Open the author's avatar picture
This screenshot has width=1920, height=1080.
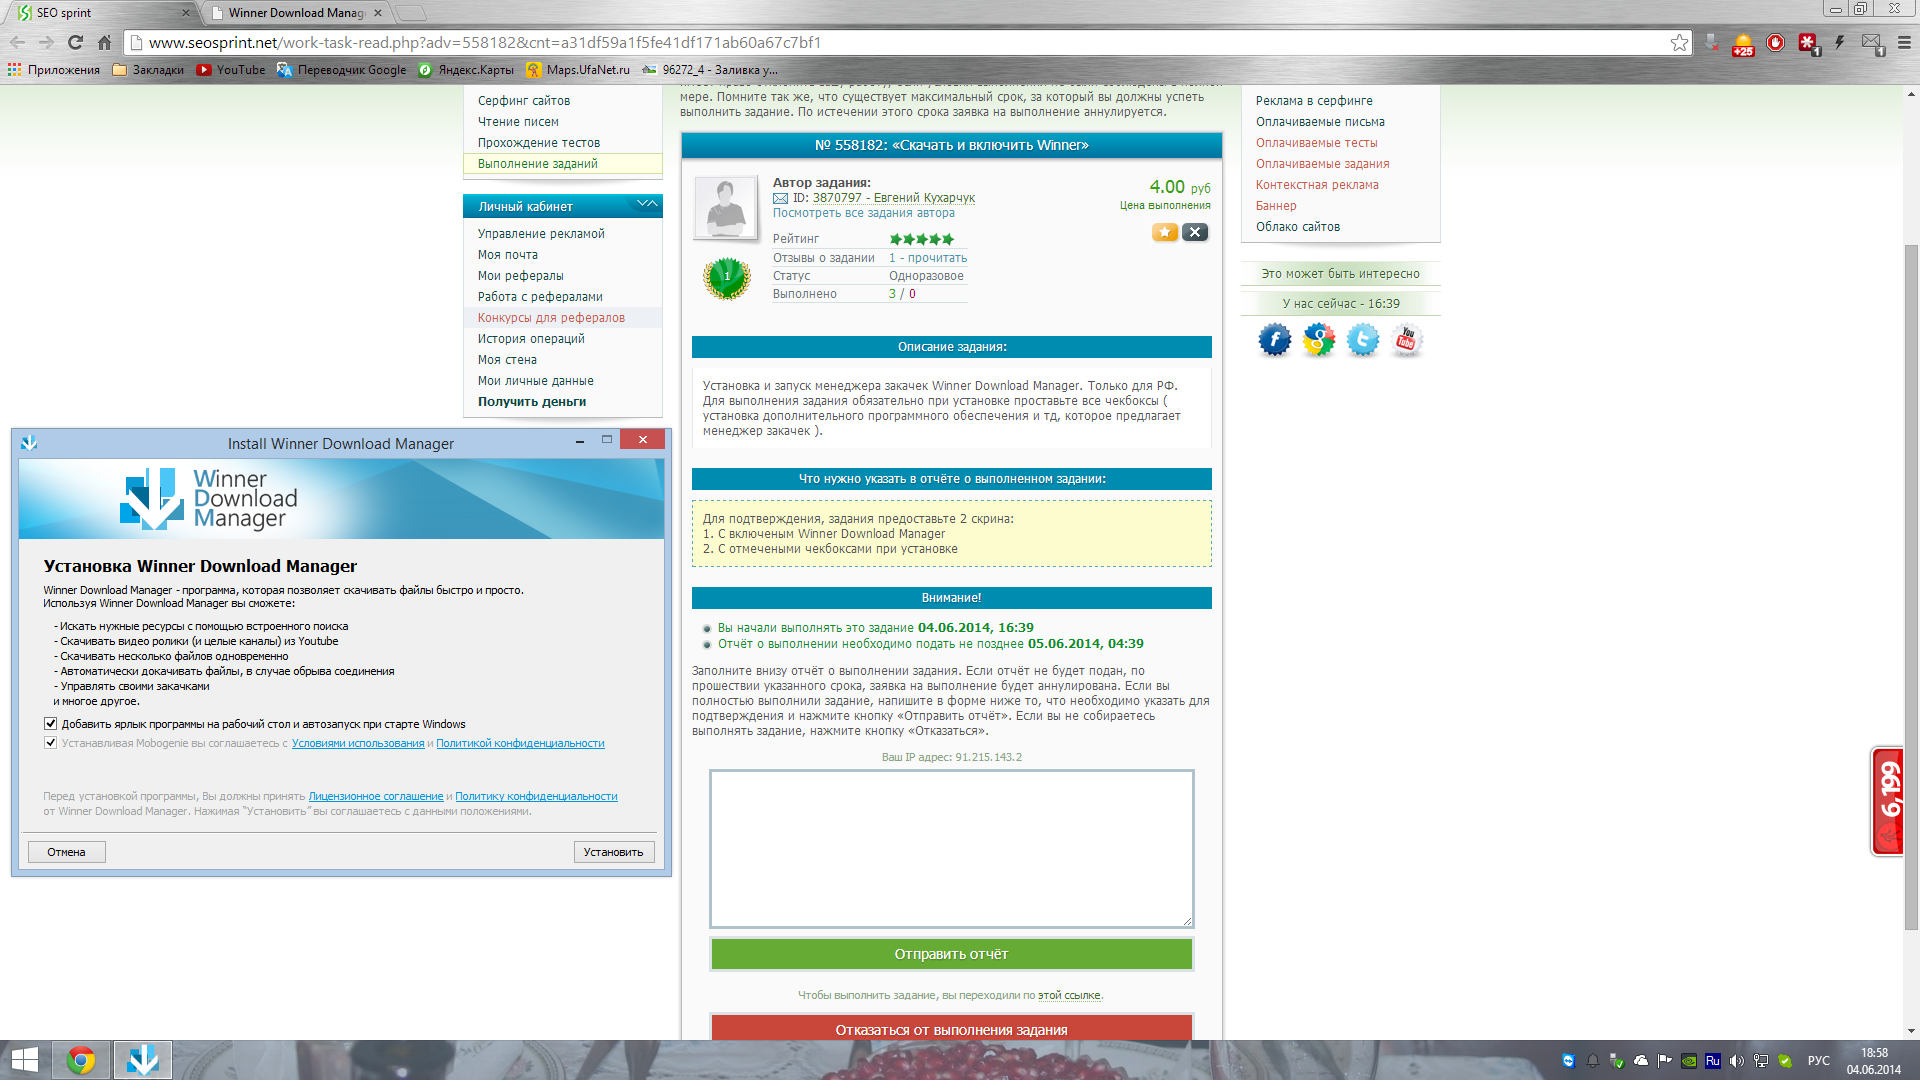[x=725, y=208]
